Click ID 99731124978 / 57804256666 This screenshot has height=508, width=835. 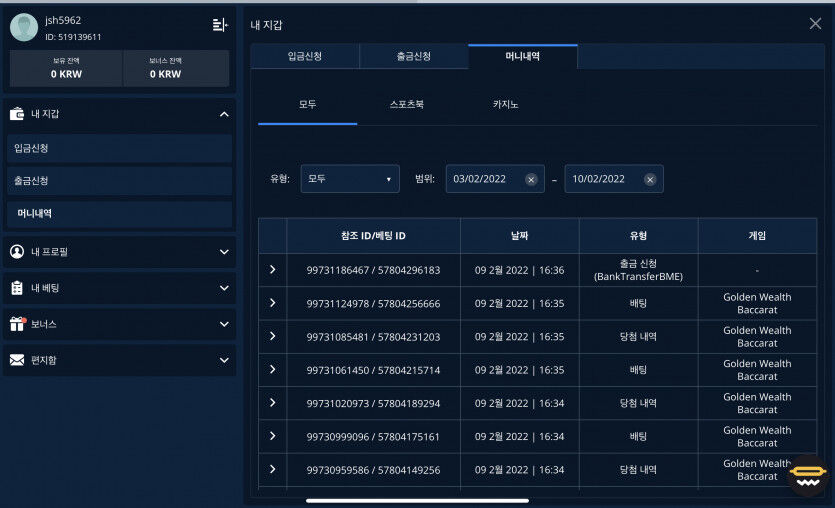(373, 304)
